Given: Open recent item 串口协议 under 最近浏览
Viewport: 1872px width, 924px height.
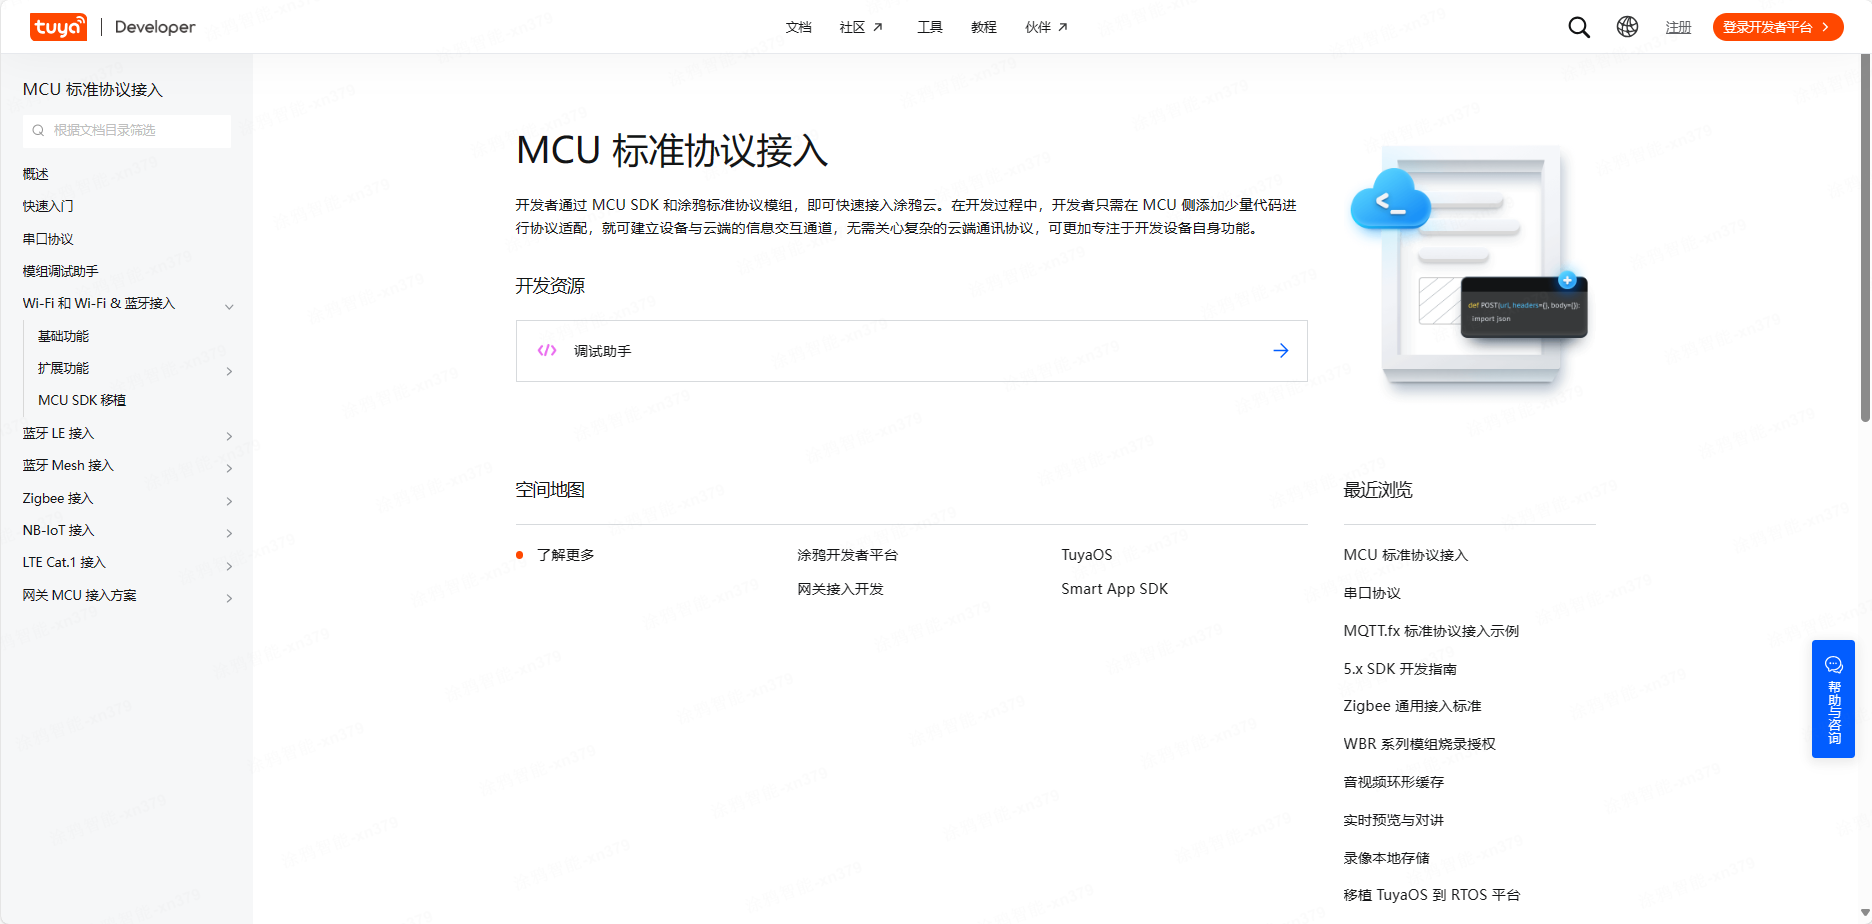Looking at the screenshot, I should (1372, 593).
